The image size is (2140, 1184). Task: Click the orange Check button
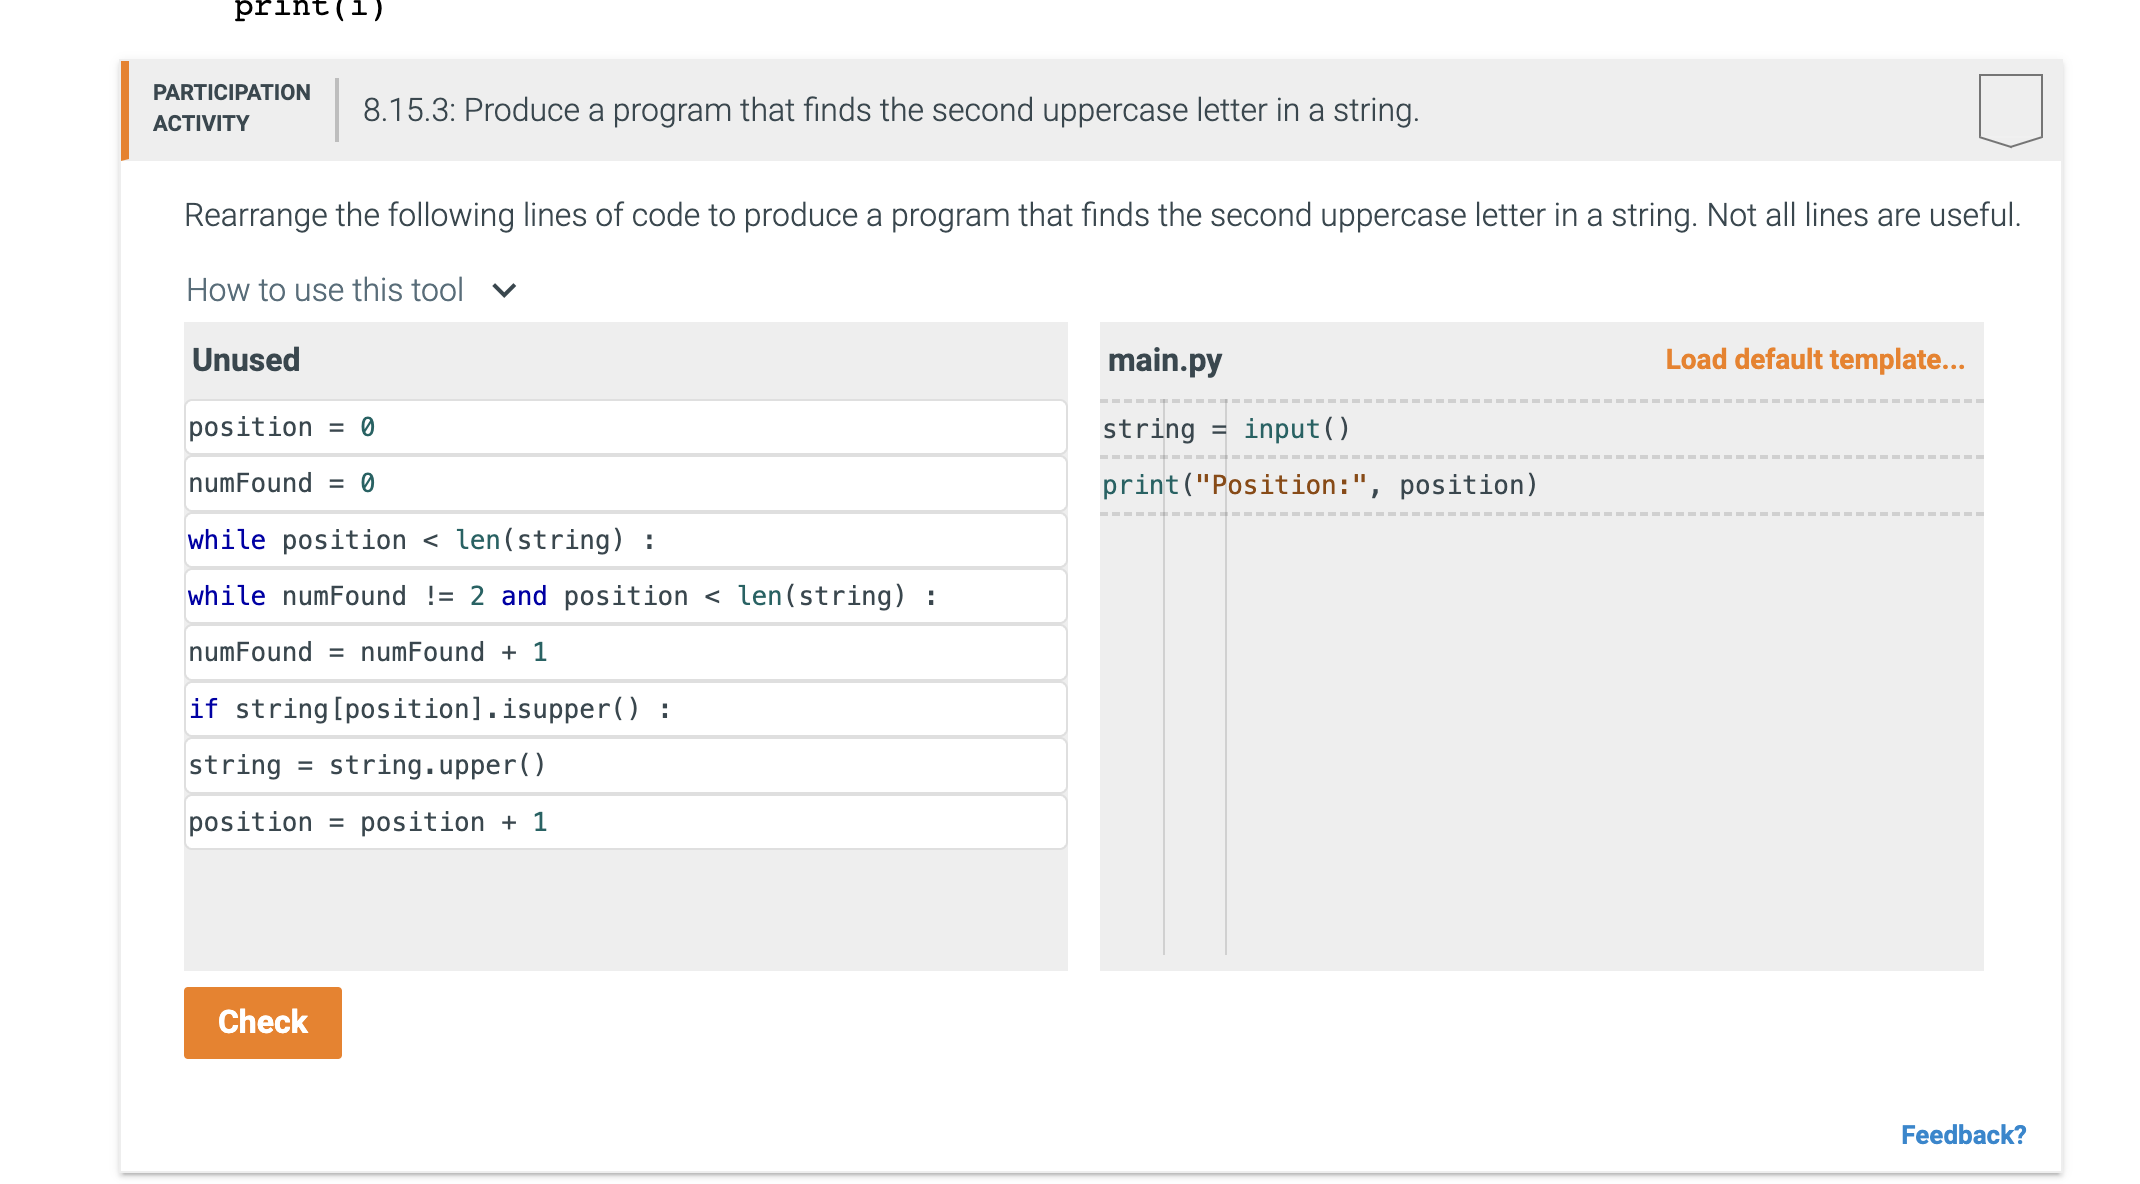(263, 1022)
